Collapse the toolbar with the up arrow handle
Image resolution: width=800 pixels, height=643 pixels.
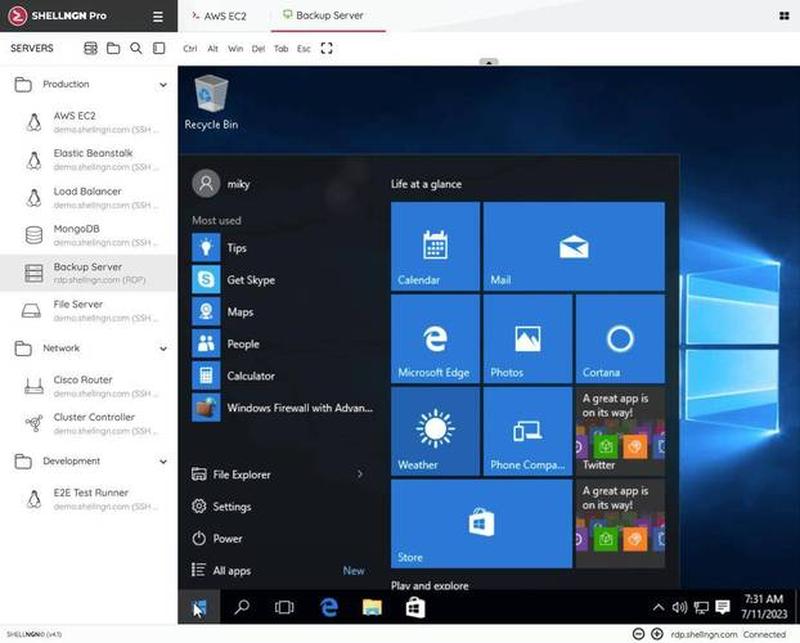click(x=489, y=62)
